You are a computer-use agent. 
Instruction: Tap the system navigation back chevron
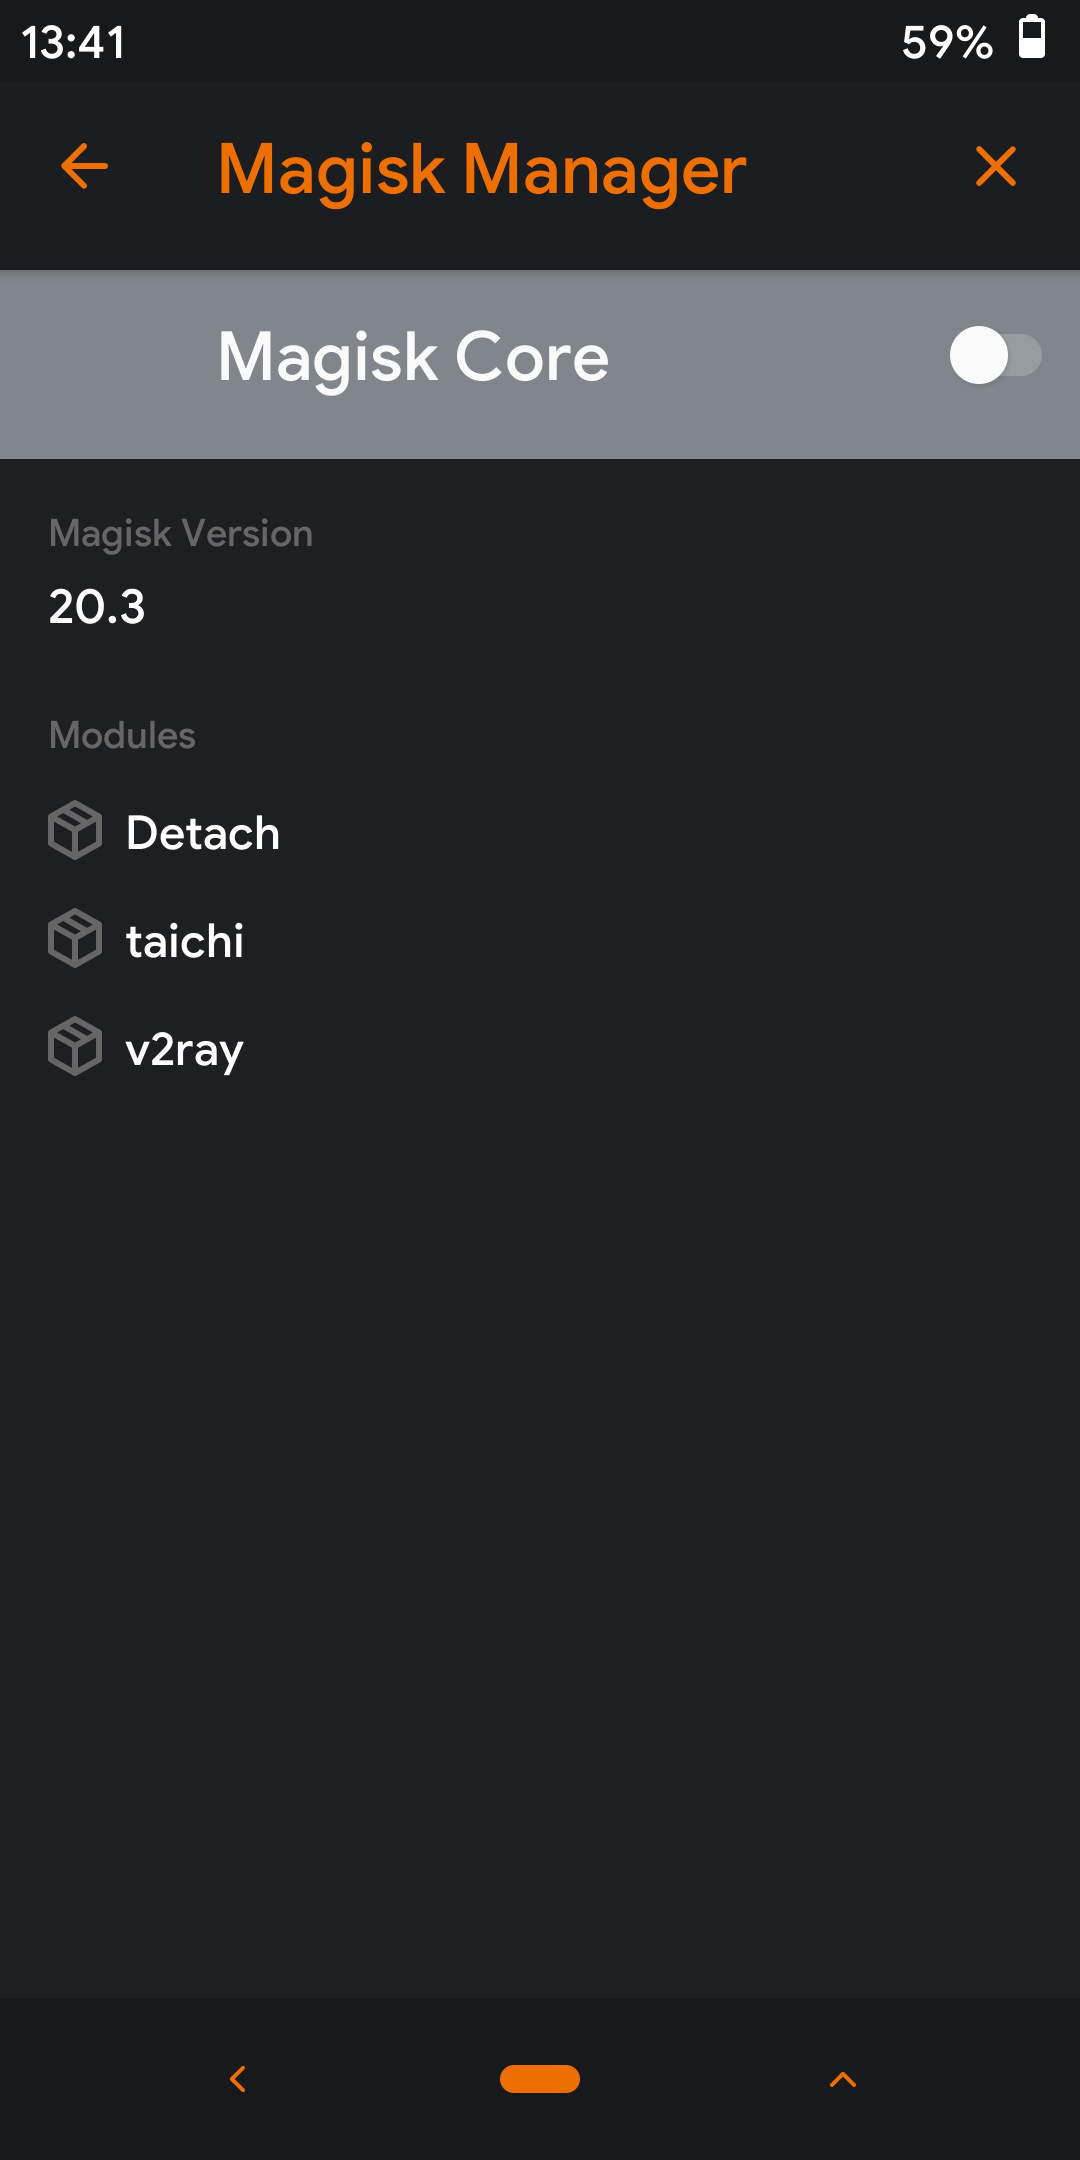click(238, 2079)
